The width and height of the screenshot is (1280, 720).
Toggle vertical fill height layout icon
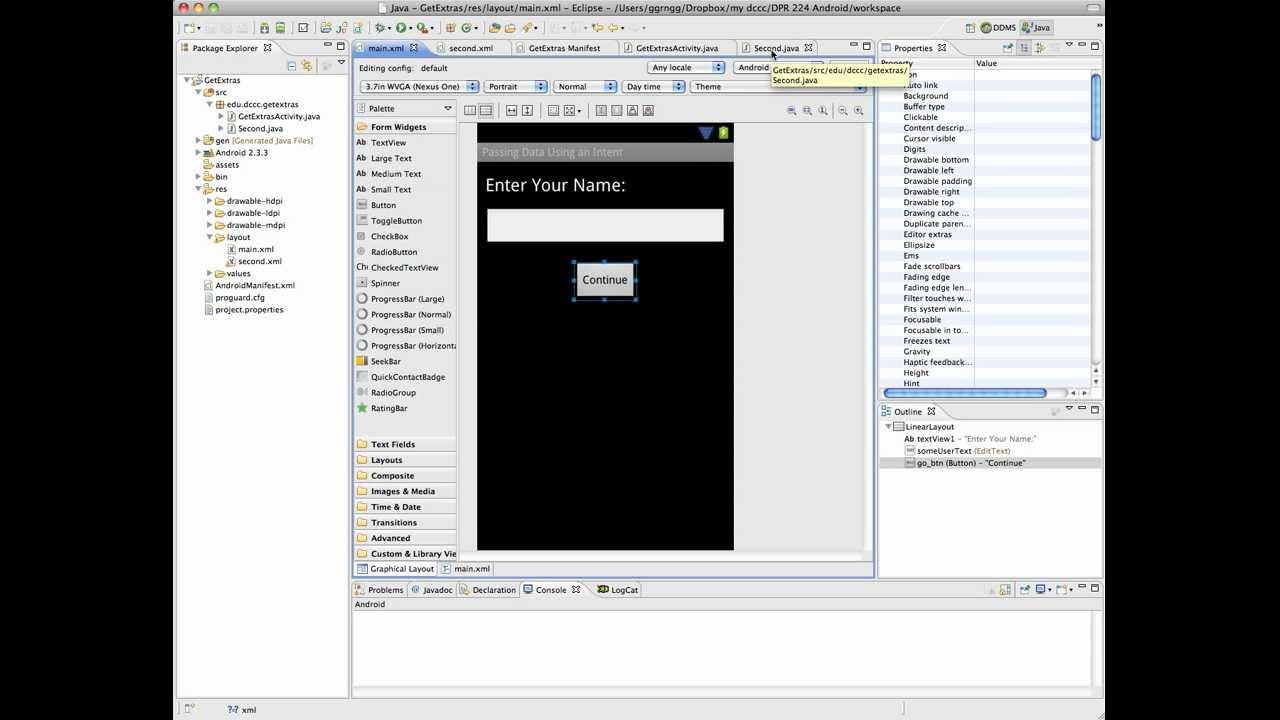pyautogui.click(x=527, y=110)
